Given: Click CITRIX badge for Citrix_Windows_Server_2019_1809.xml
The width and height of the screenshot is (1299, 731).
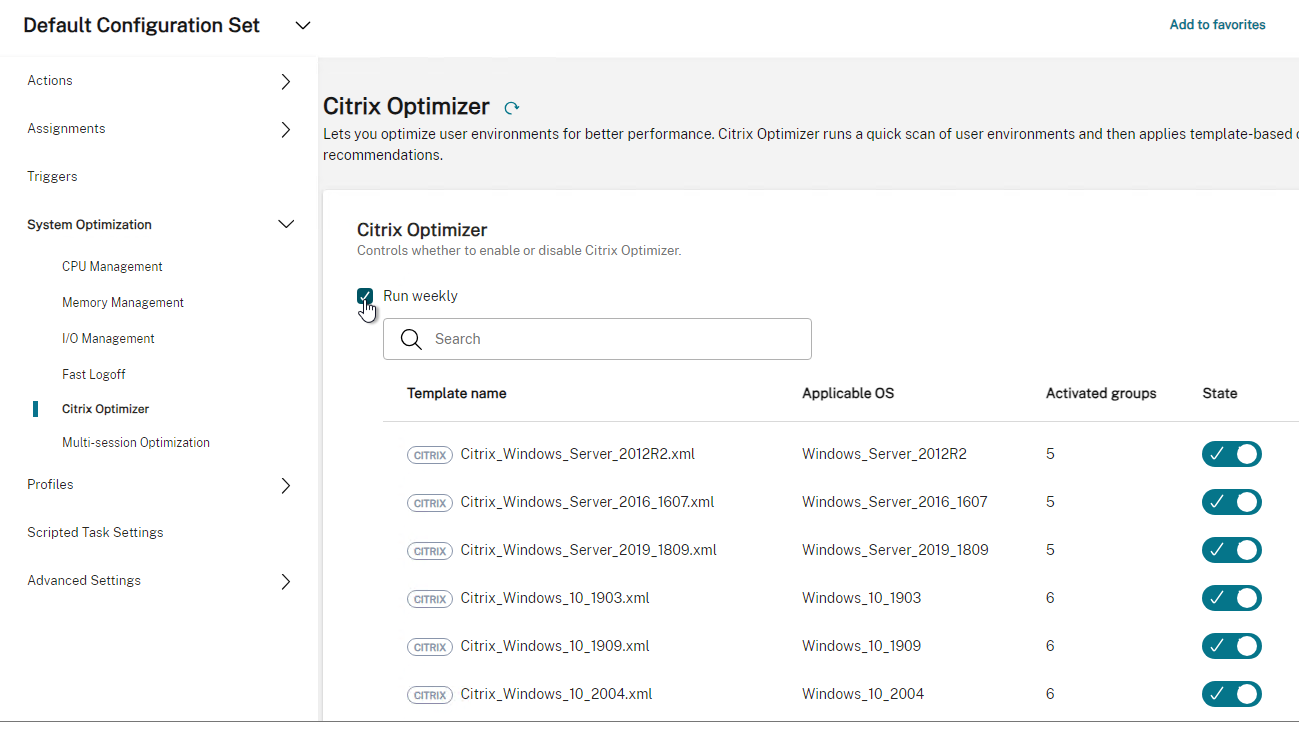Looking at the screenshot, I should [430, 551].
